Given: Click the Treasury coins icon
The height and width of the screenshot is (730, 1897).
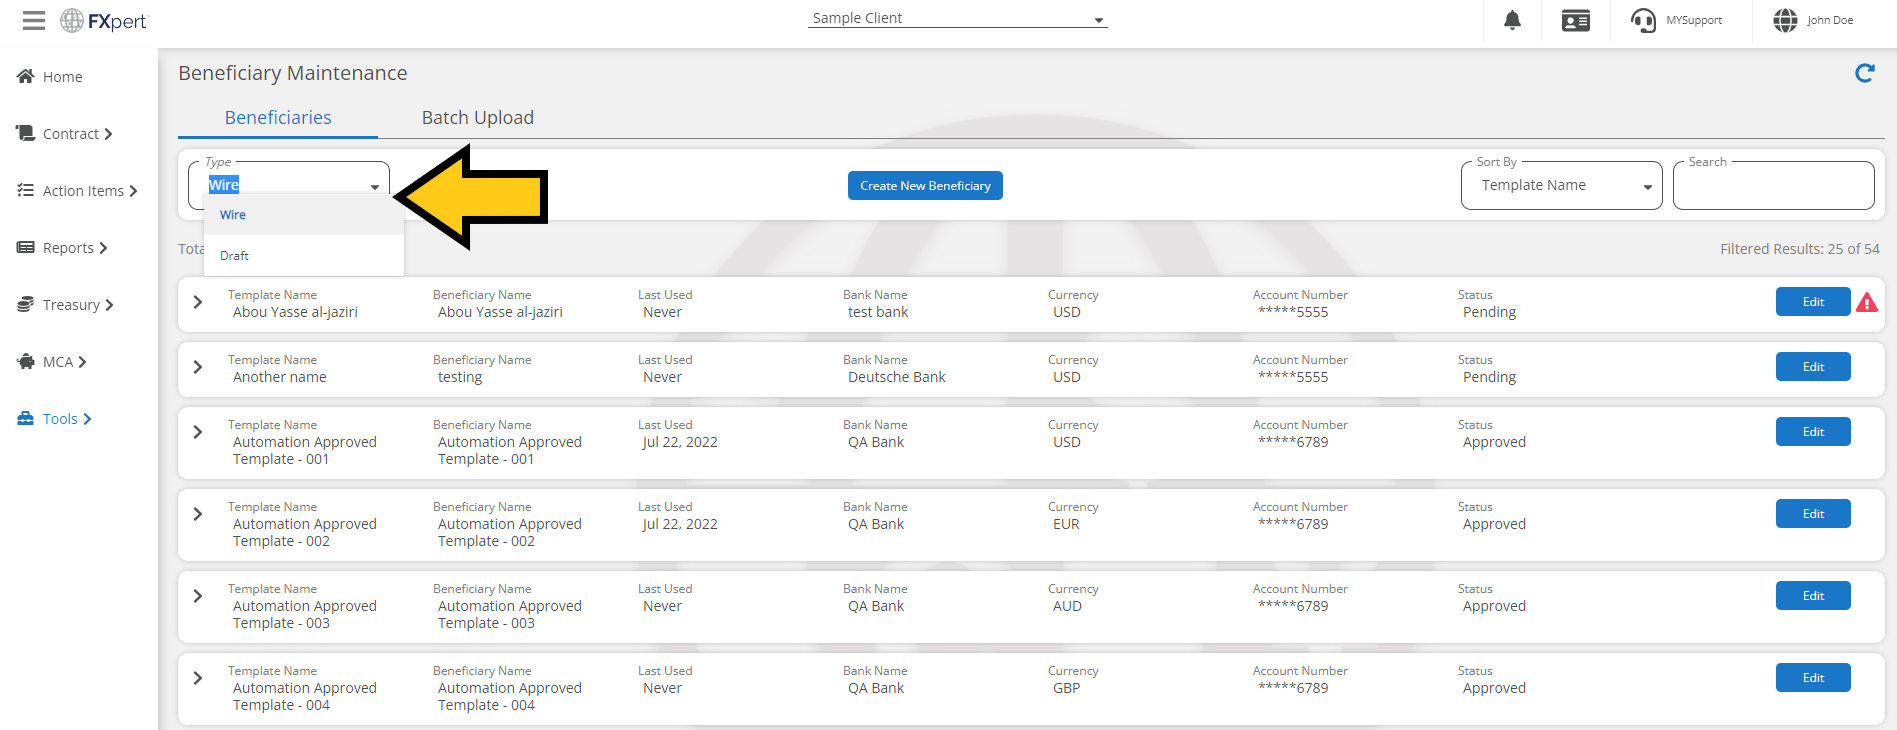Looking at the screenshot, I should coord(26,304).
